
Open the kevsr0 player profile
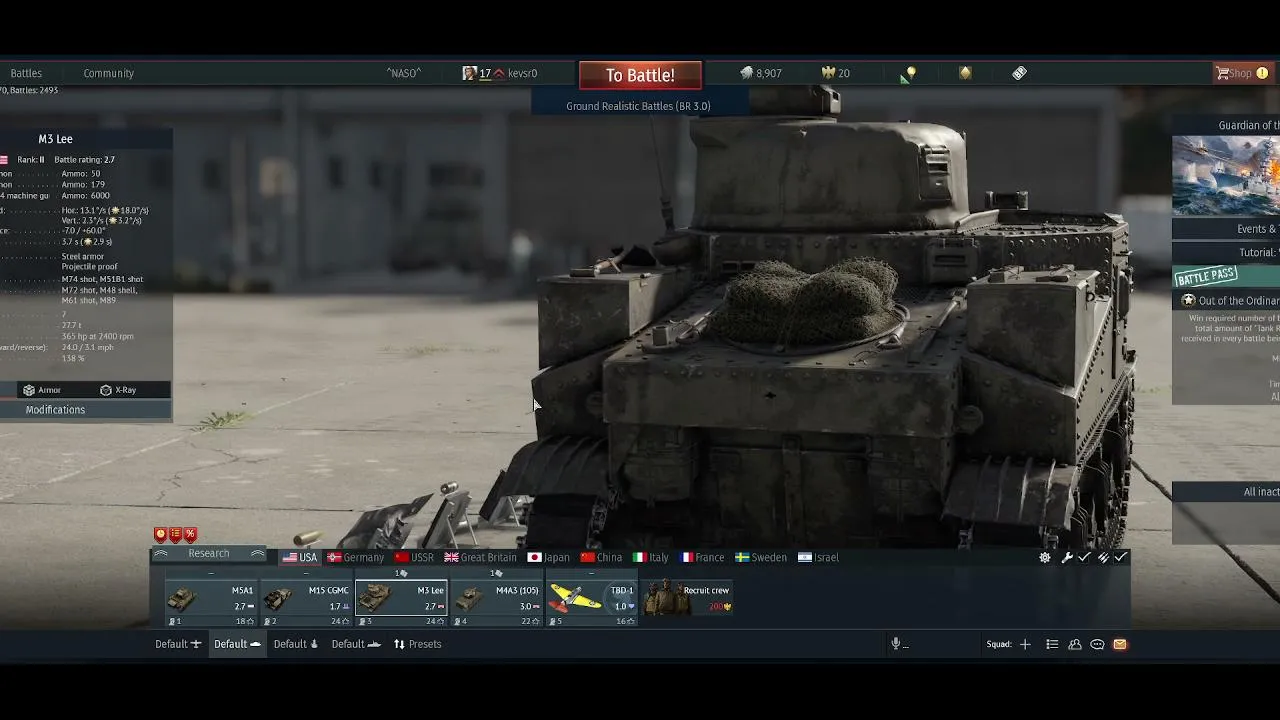pyautogui.click(x=500, y=73)
